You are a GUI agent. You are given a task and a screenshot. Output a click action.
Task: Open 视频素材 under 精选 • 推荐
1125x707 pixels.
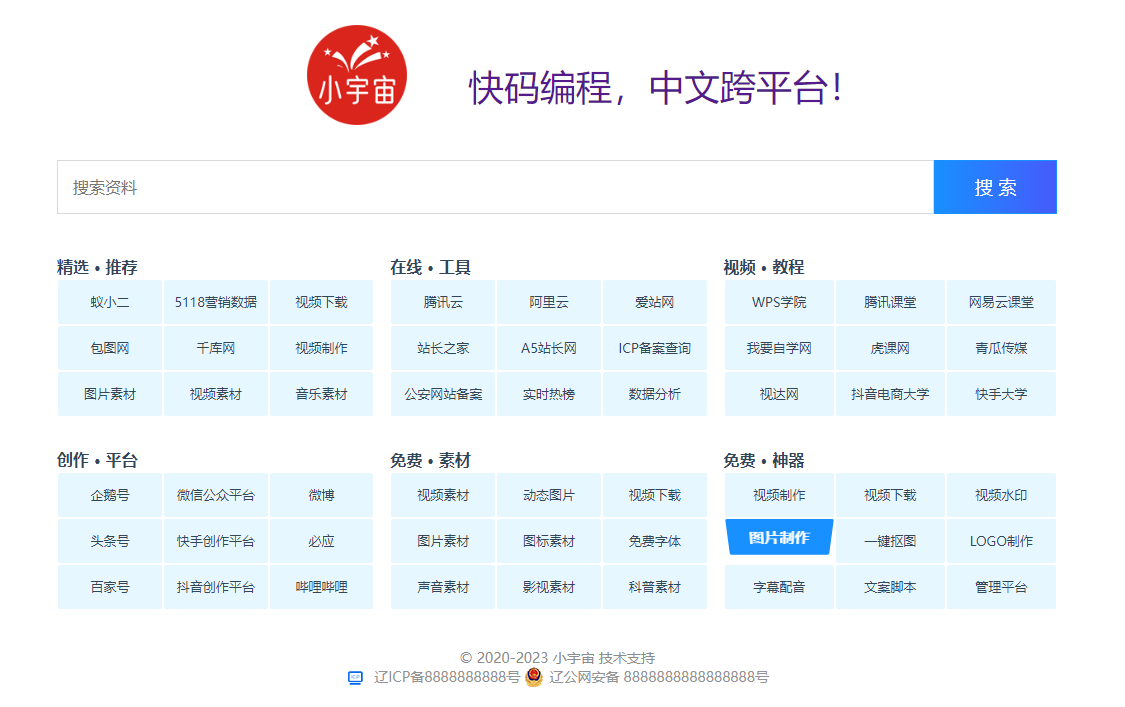click(x=216, y=394)
